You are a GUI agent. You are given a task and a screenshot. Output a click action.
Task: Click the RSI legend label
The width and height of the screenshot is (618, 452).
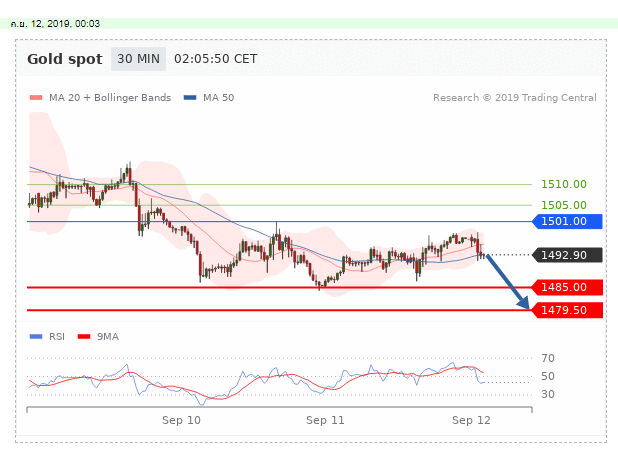57,337
